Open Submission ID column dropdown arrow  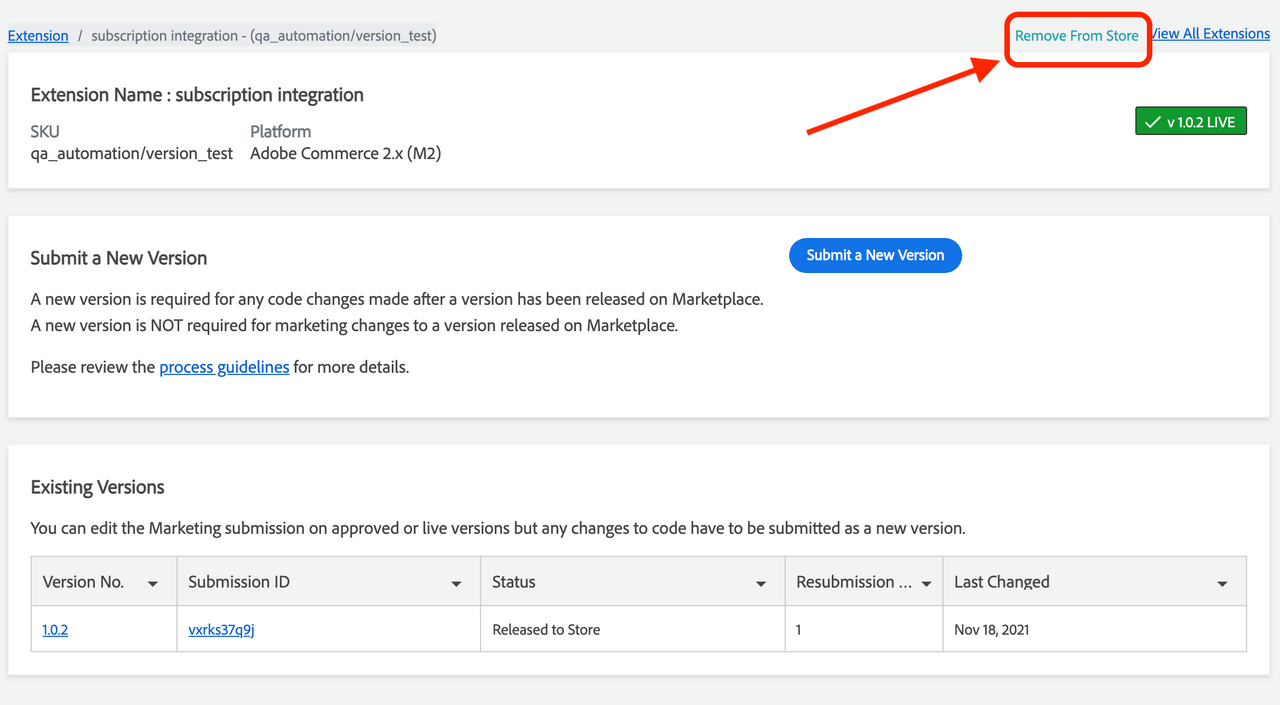click(457, 584)
